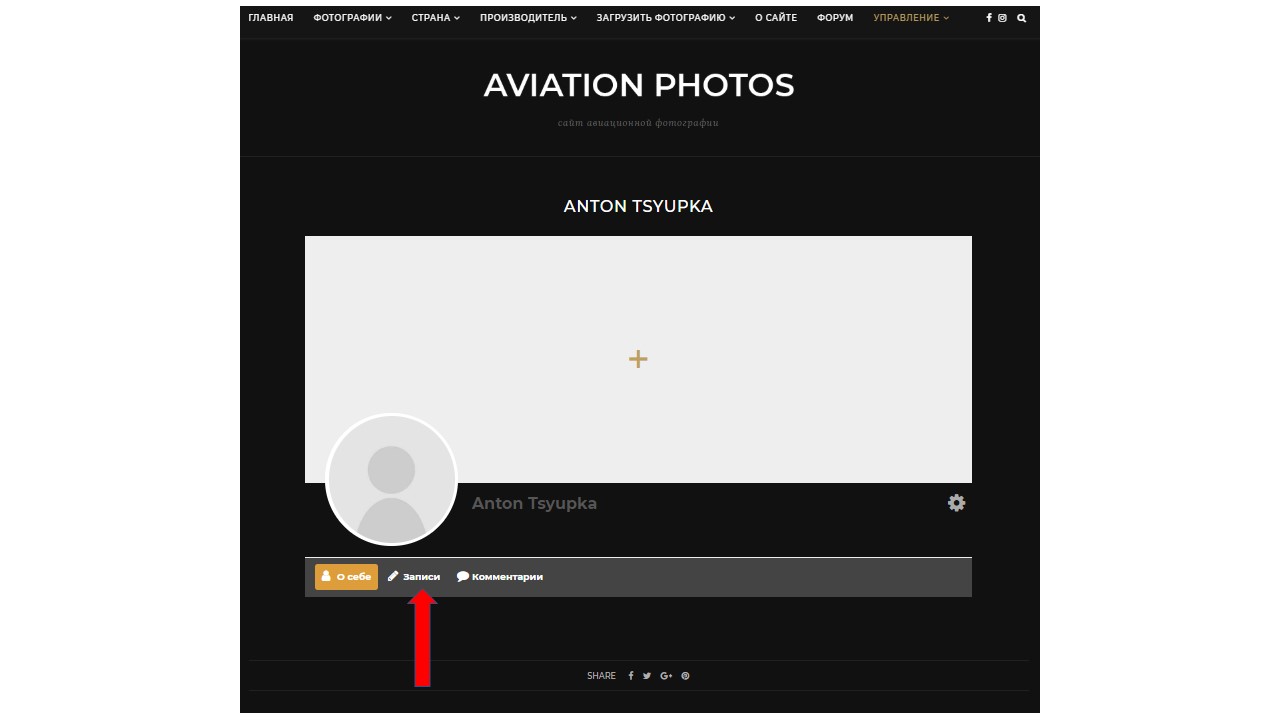Open profile settings gear icon

point(957,503)
